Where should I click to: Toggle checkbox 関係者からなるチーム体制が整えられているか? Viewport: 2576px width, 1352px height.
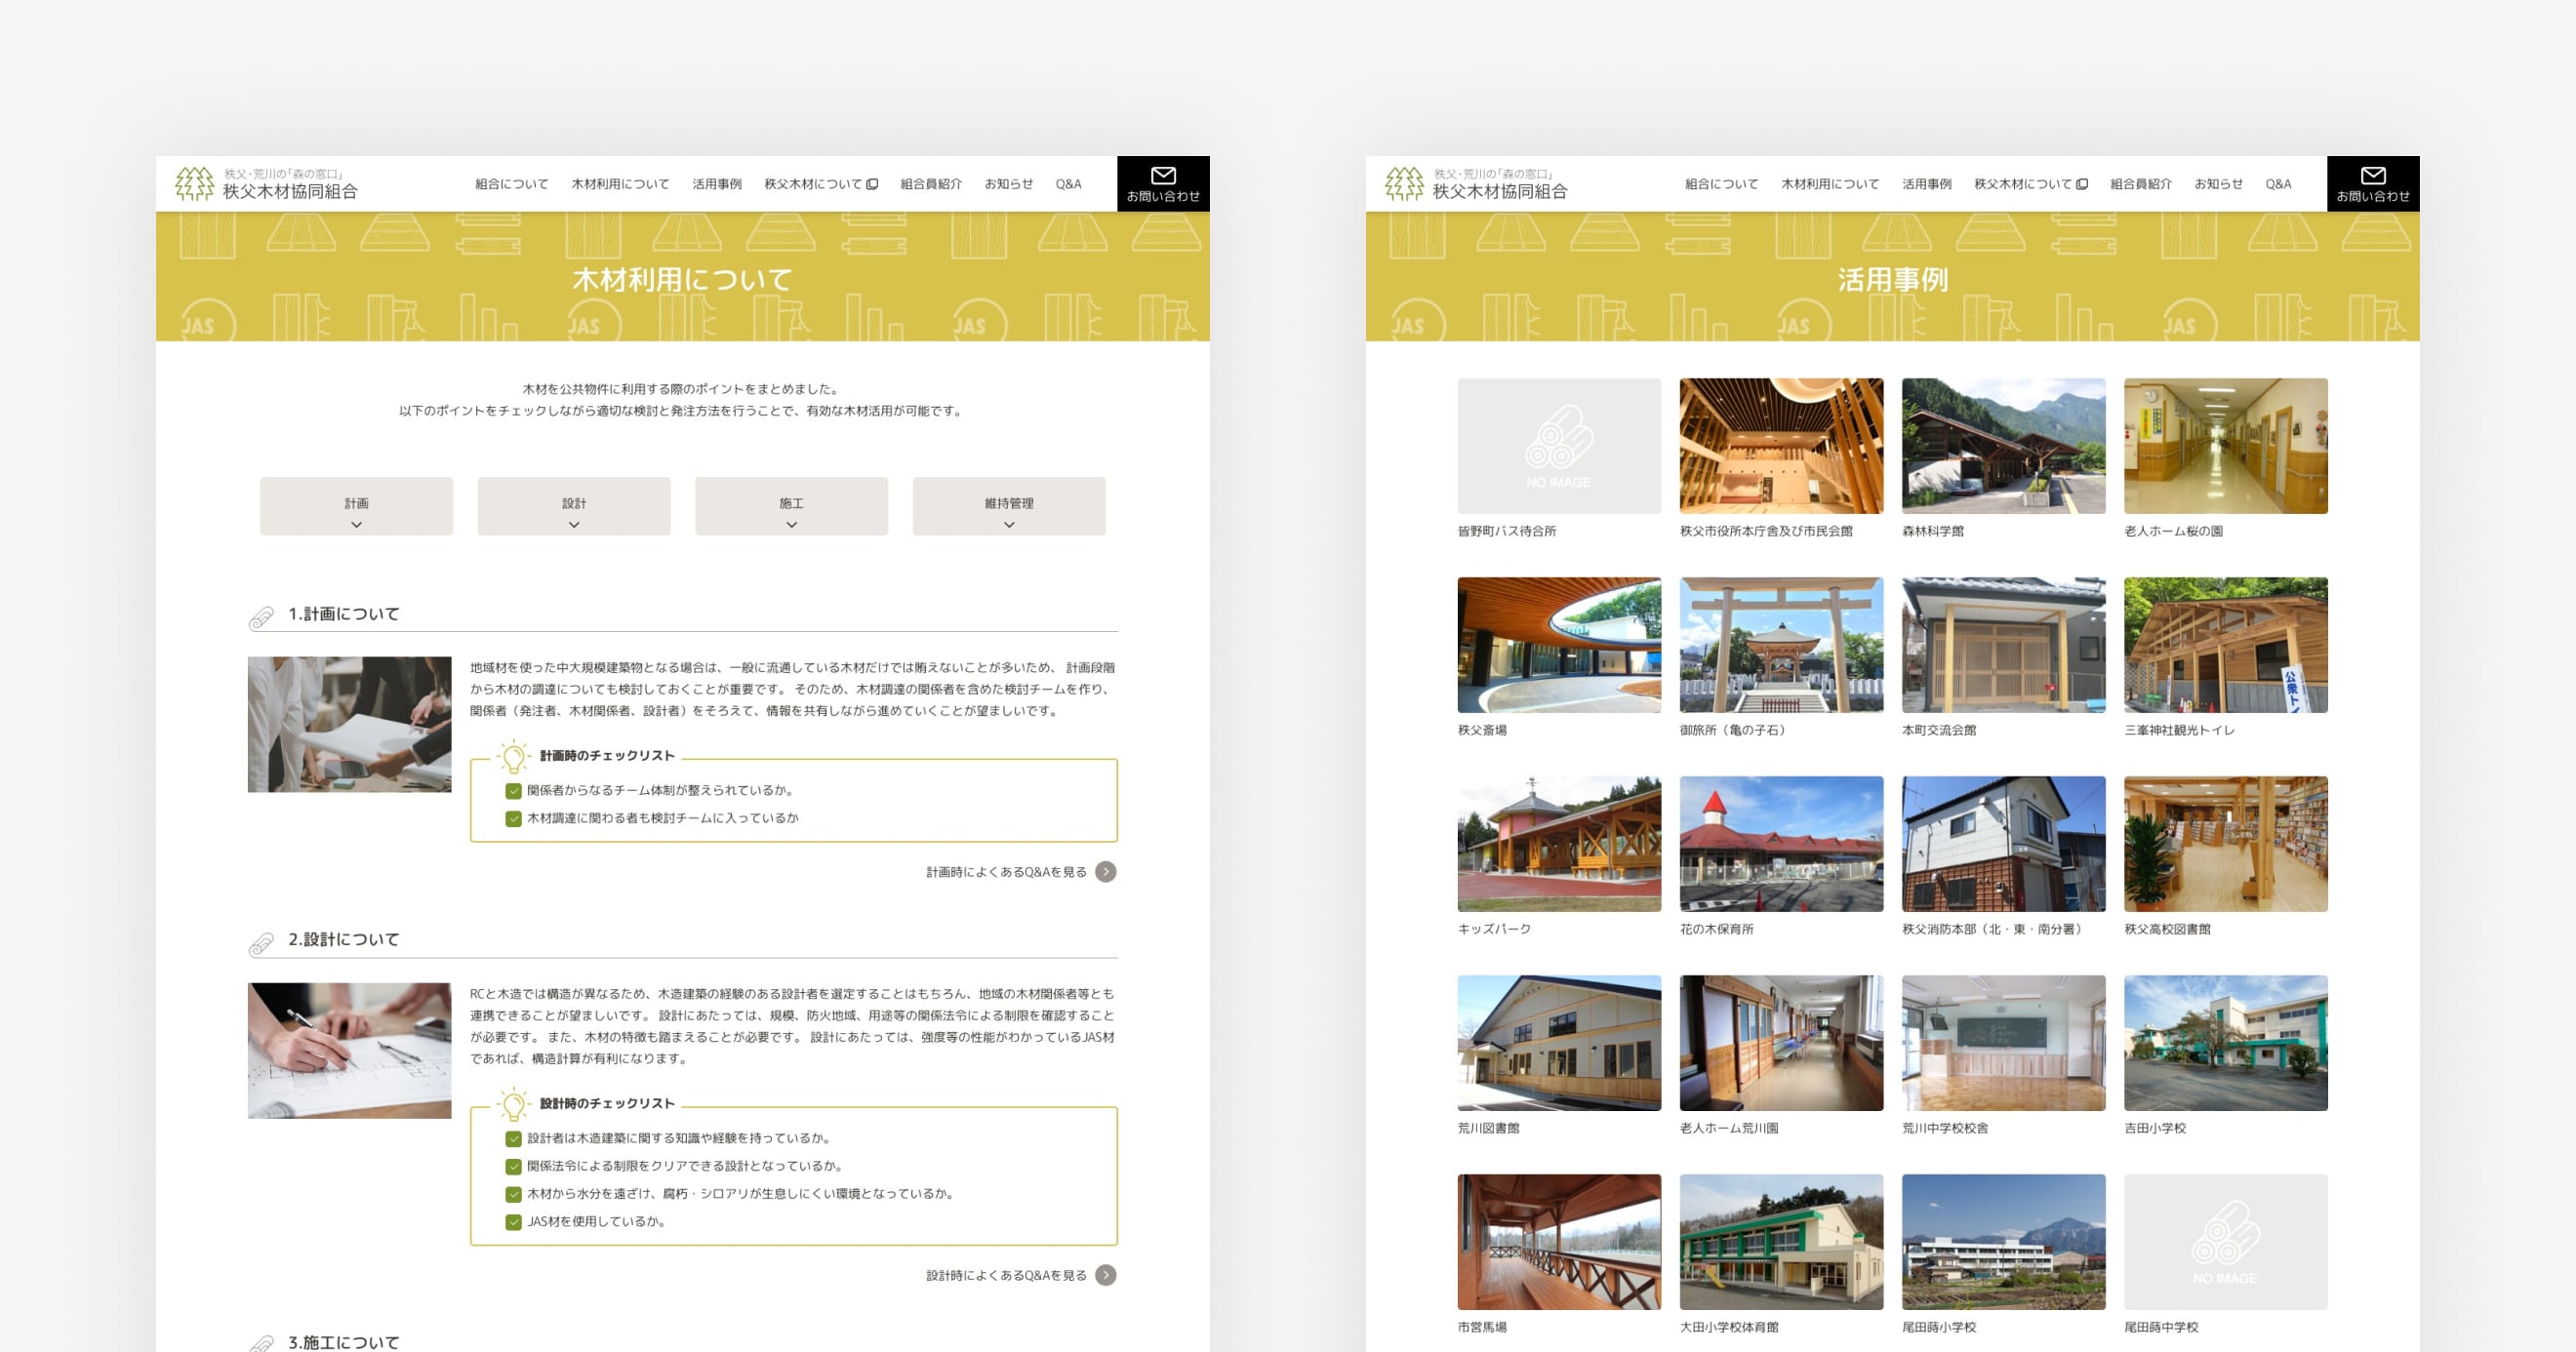[513, 791]
